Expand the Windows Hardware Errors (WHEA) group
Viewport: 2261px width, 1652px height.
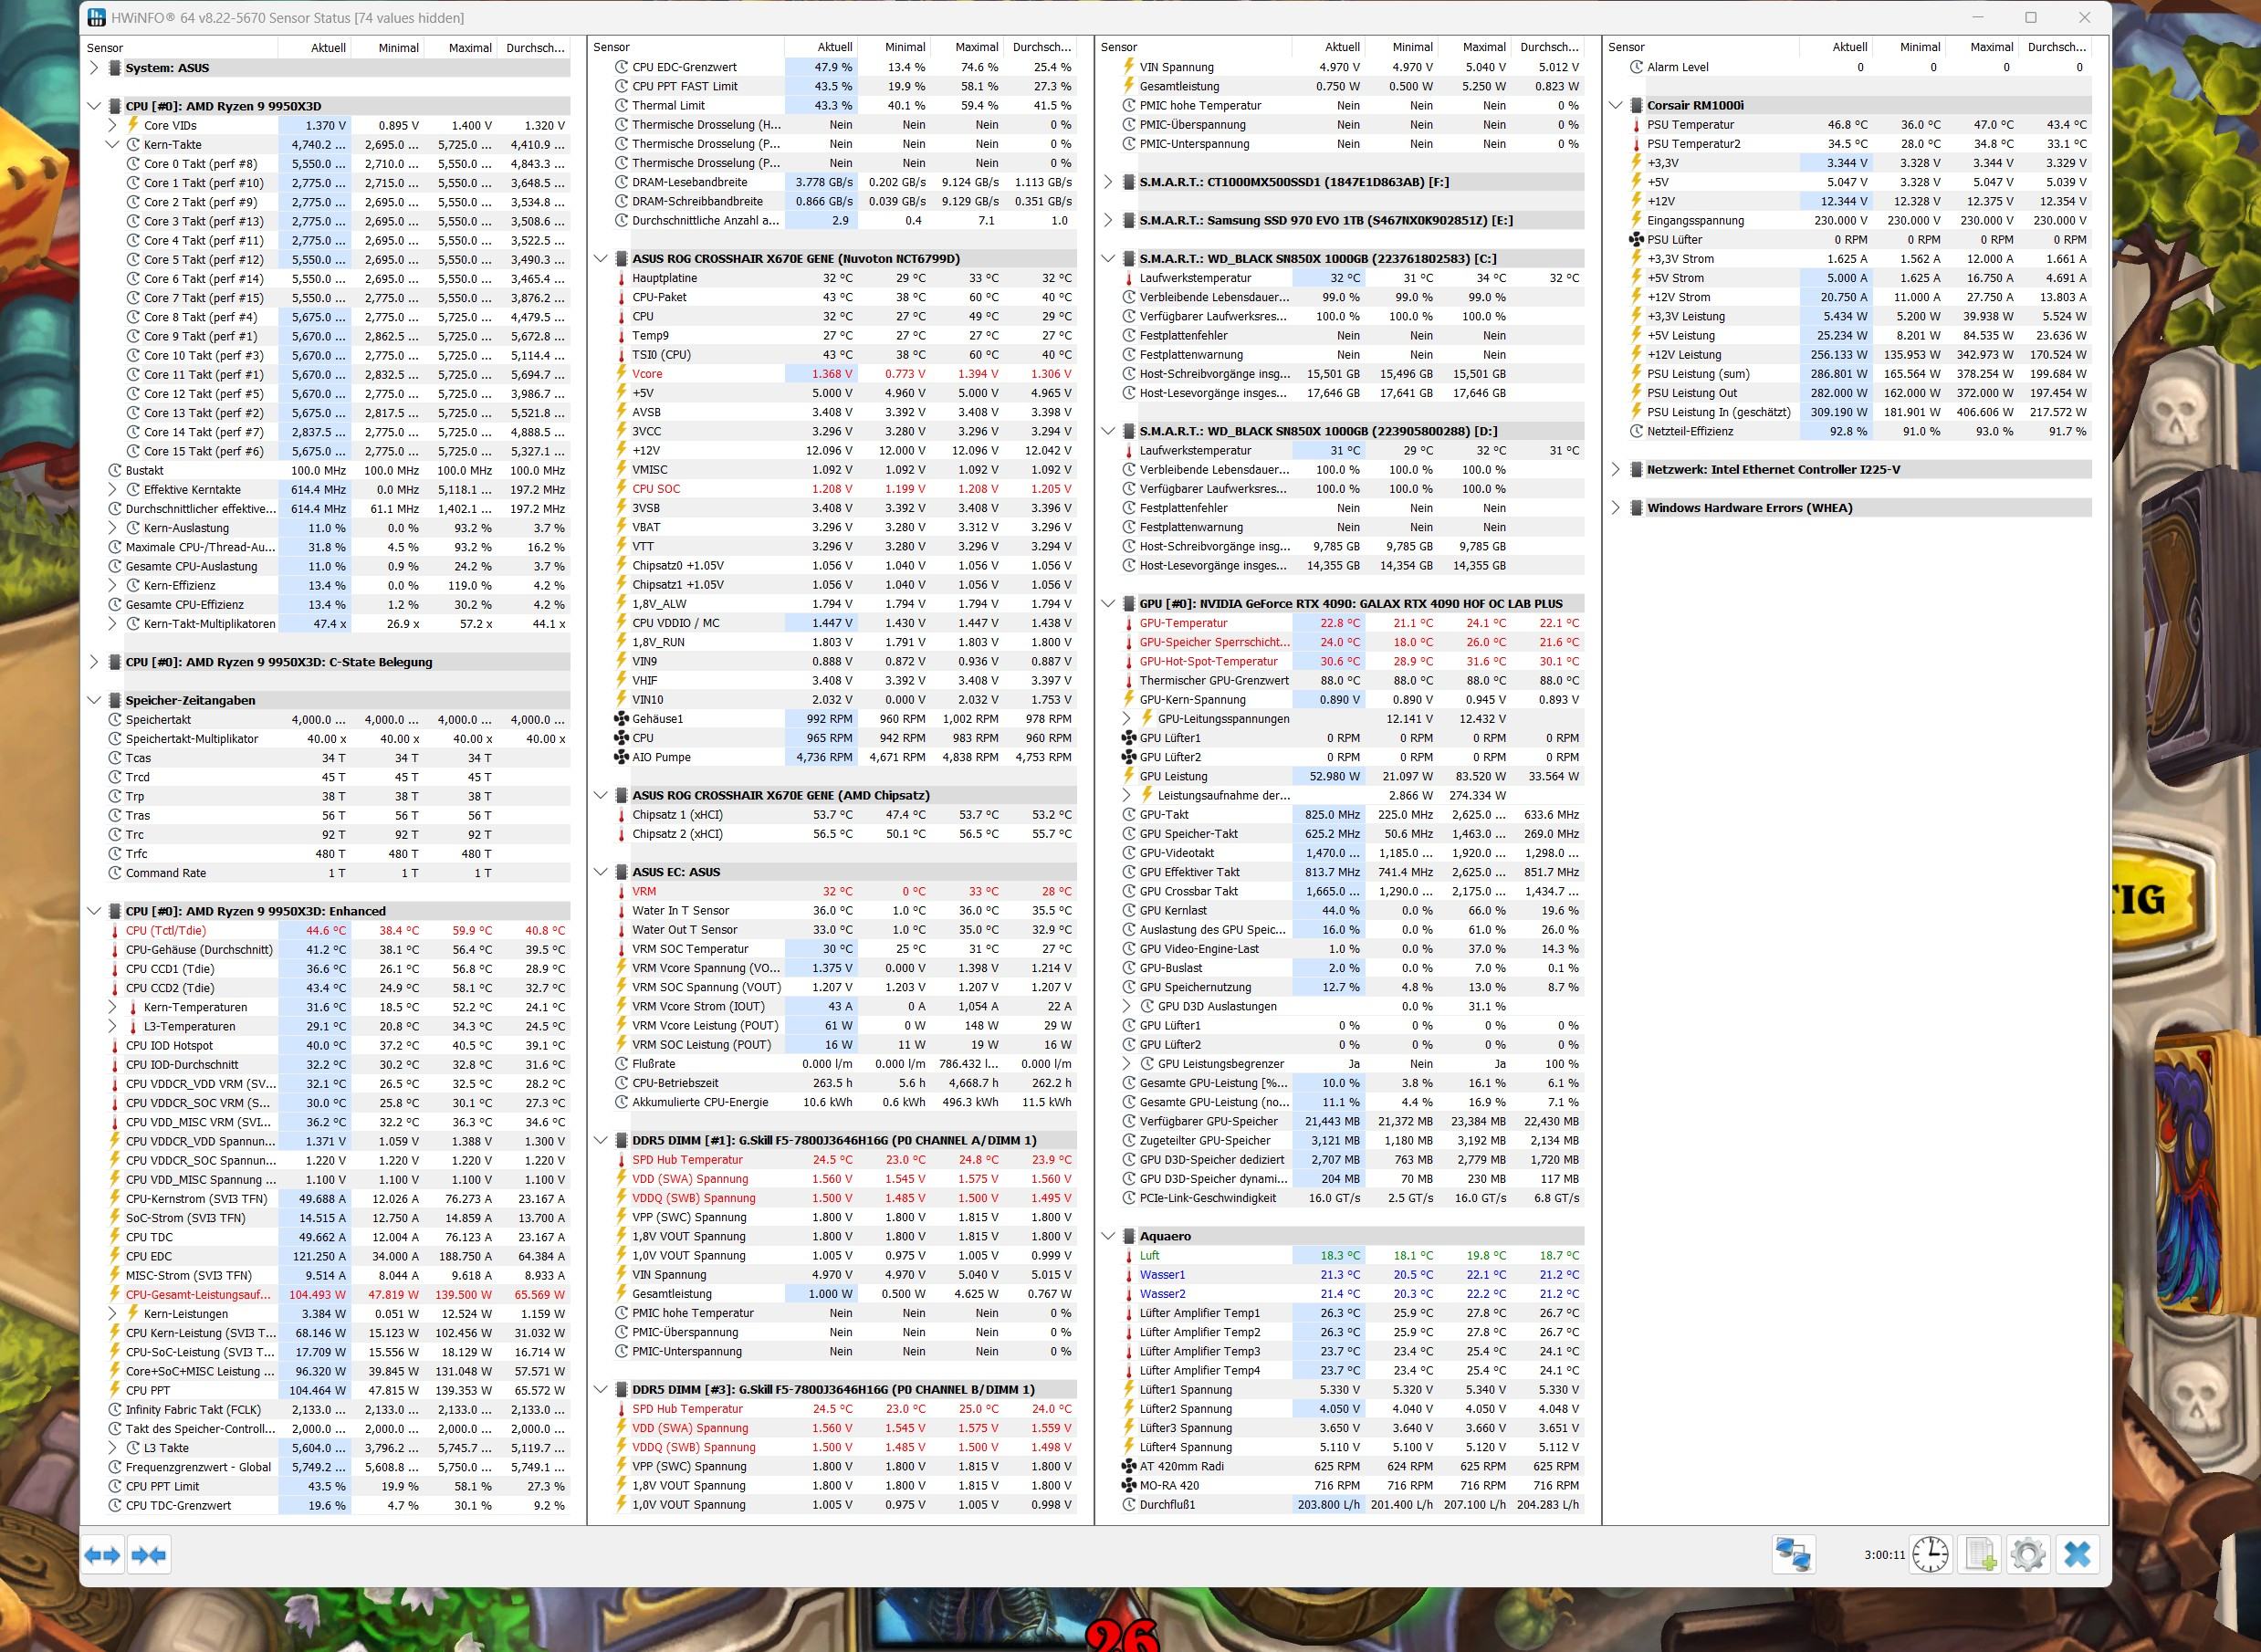point(1616,508)
